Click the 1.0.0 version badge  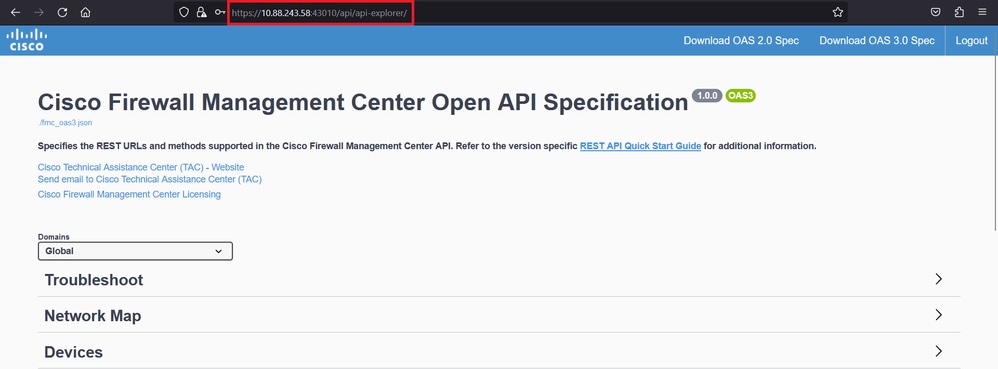tap(707, 96)
